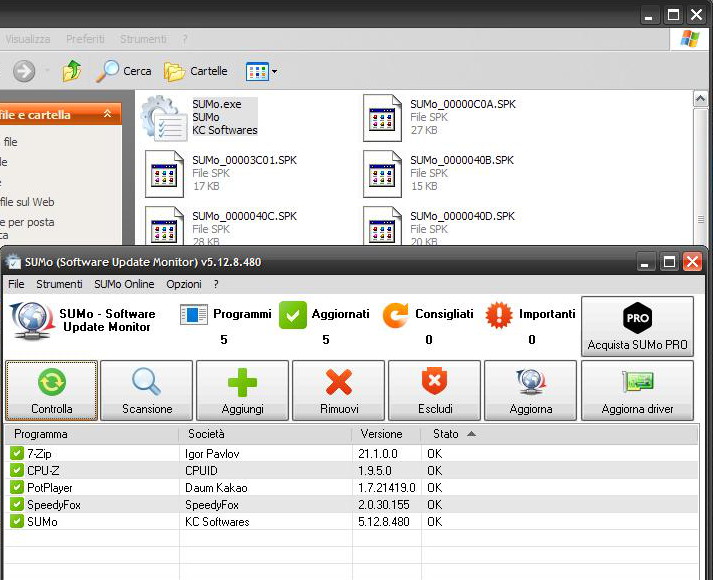The image size is (713, 580).
Task: Click per posta link in Explorer sidebar
Action: click(27, 222)
